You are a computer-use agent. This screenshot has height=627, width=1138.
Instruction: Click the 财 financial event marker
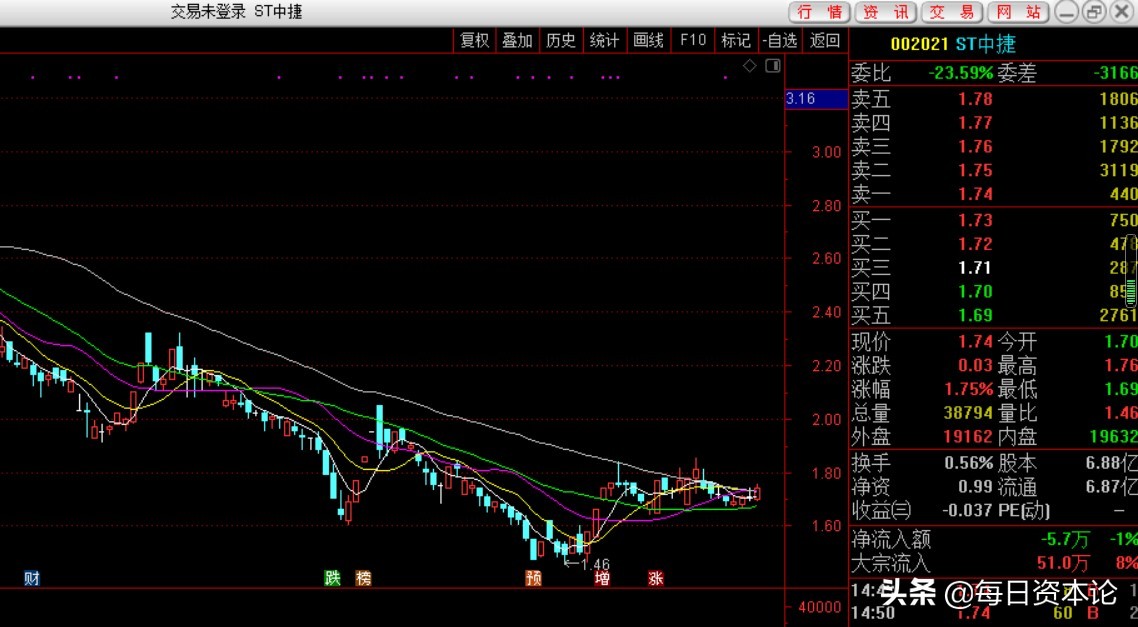pyautogui.click(x=32, y=578)
